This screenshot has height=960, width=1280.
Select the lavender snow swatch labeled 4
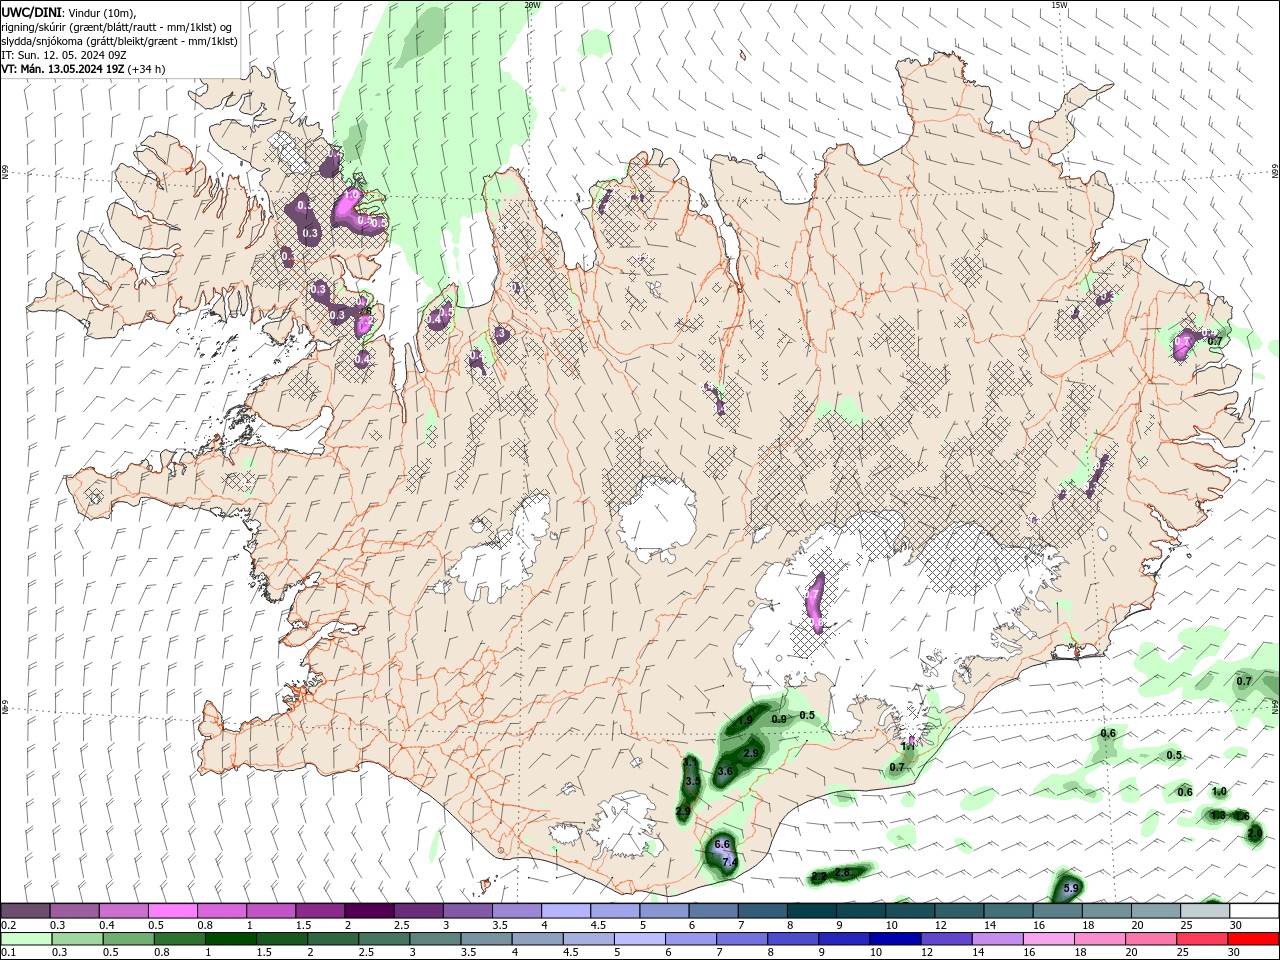click(x=565, y=910)
